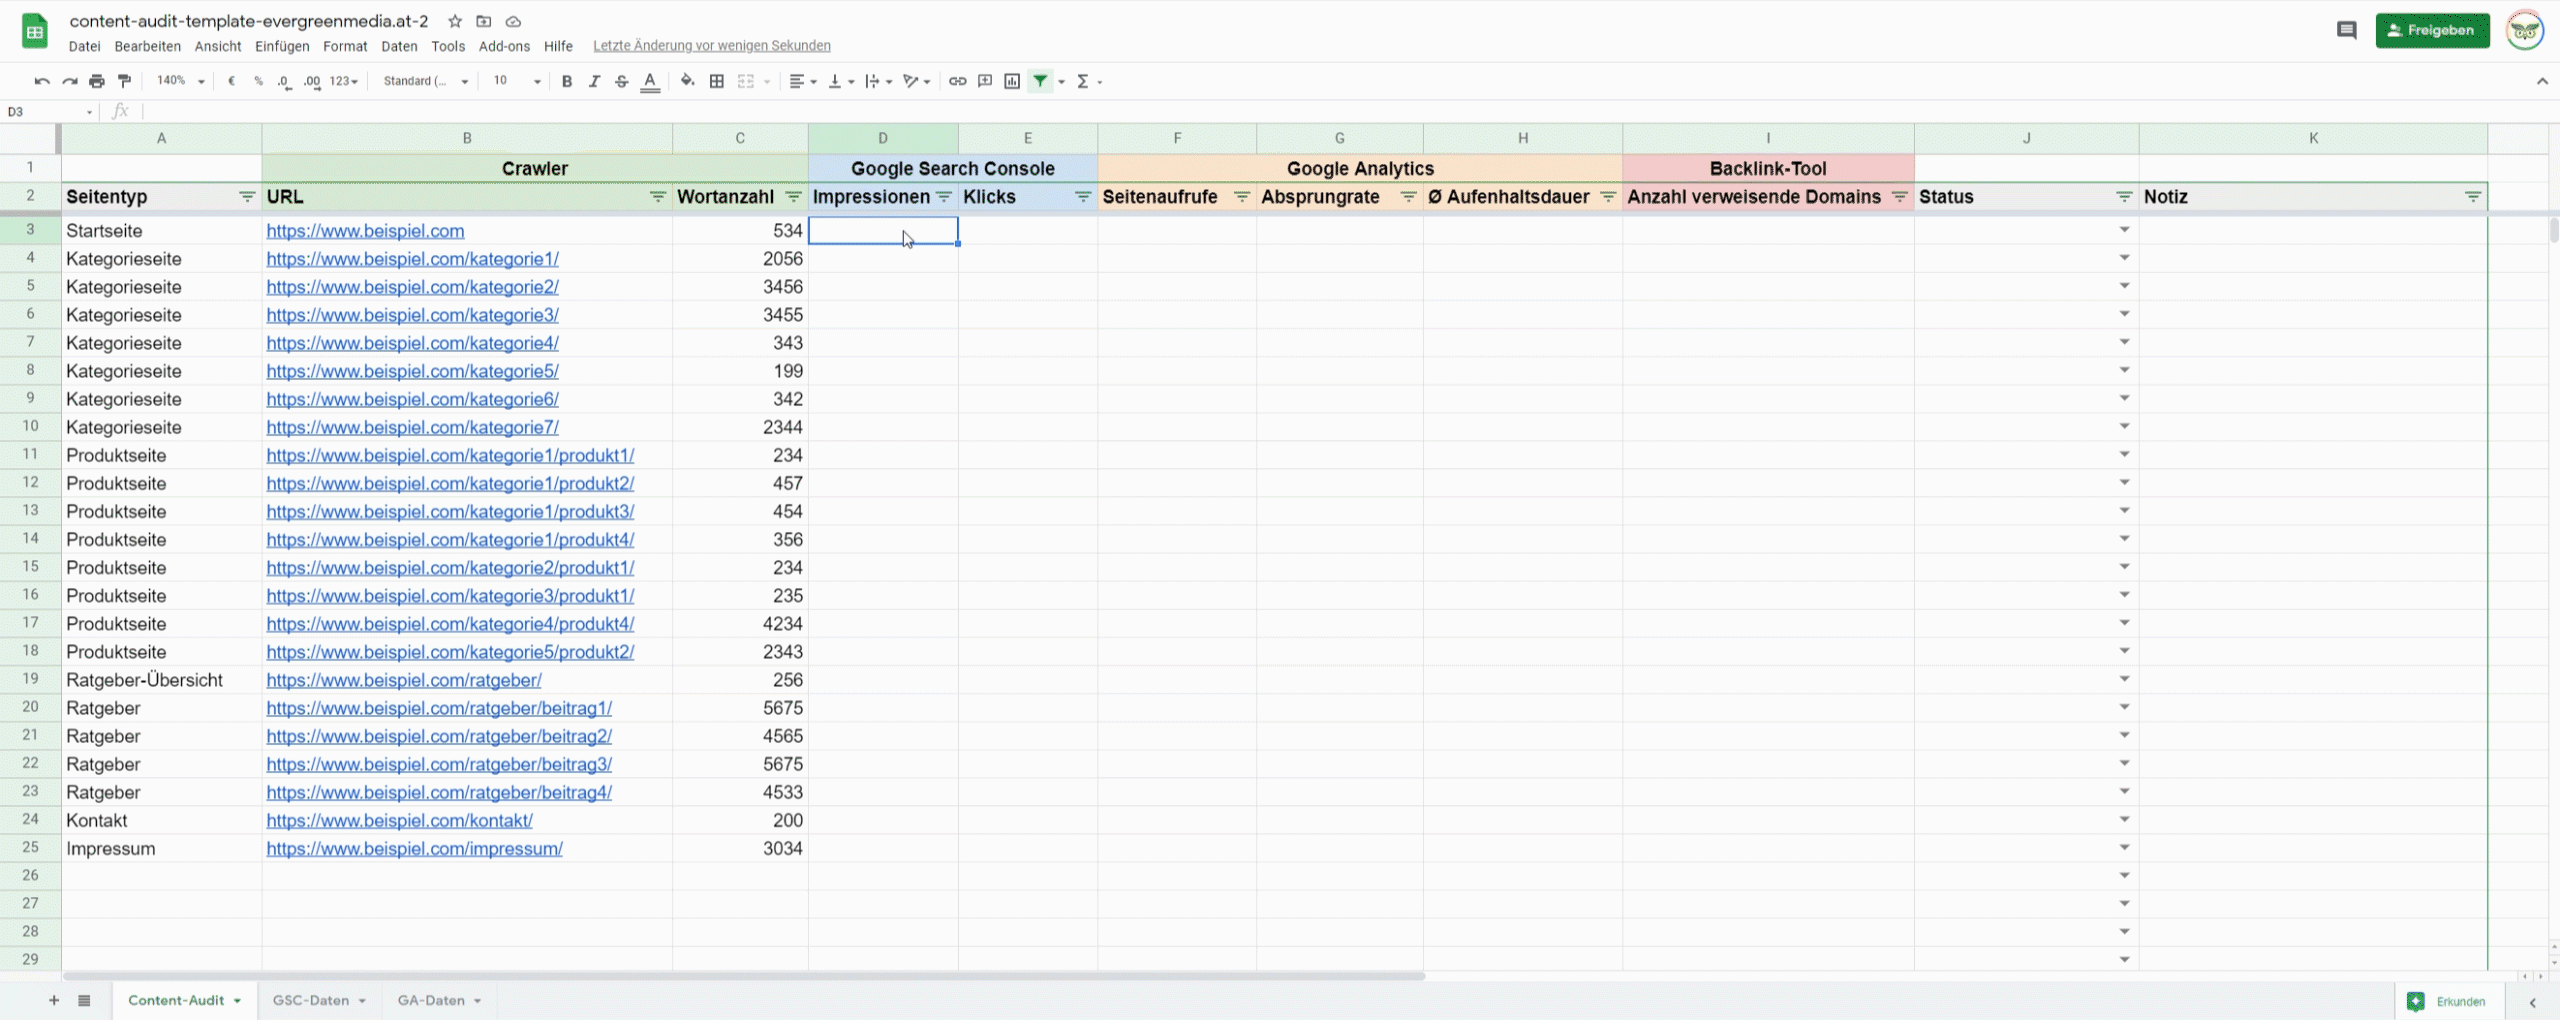
Task: Open the Format menu
Action: pyautogui.click(x=345, y=46)
